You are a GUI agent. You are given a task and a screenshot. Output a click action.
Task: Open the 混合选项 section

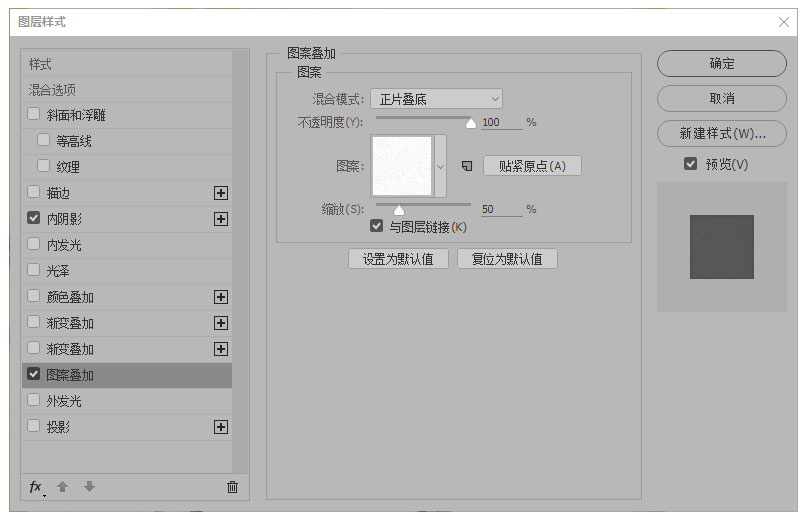(127, 90)
